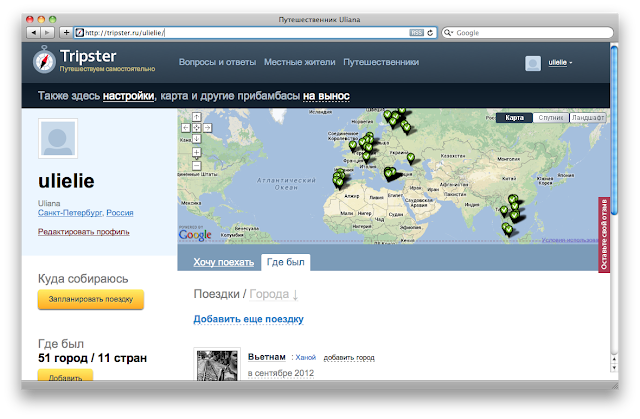Switch map to Ландшафт view
Viewport: 640px width, 419px height.
tap(587, 117)
